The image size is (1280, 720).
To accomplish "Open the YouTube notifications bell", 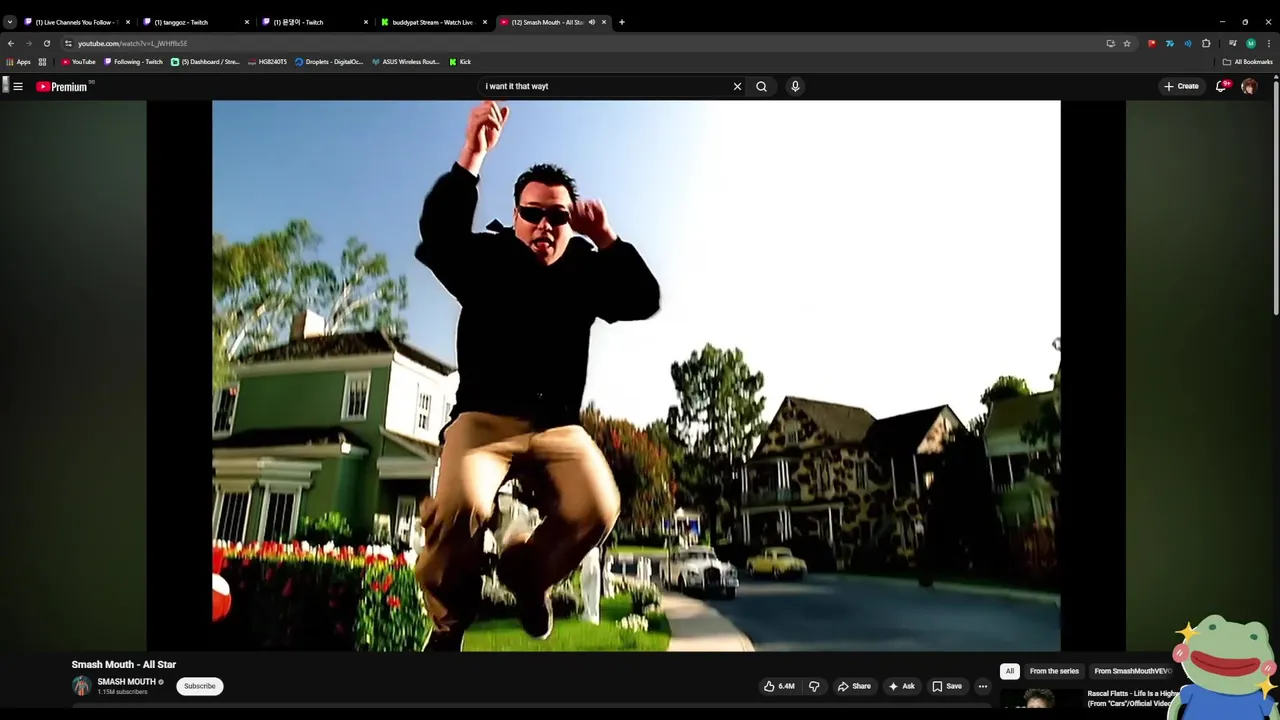I will [x=1221, y=86].
